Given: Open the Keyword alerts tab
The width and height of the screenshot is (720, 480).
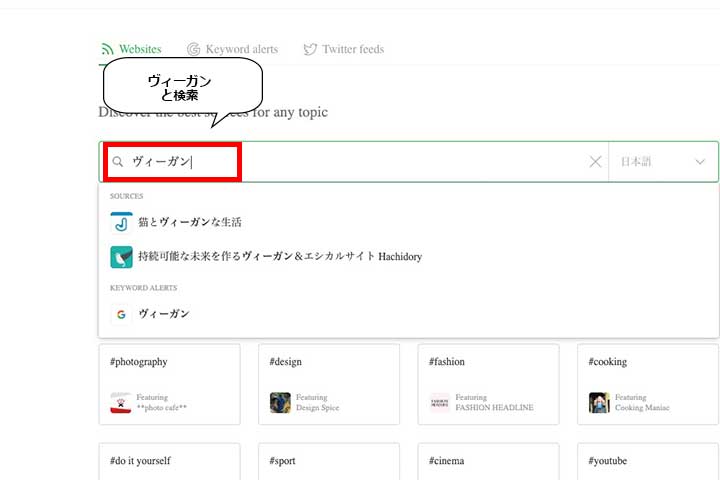Looking at the screenshot, I should [232, 49].
